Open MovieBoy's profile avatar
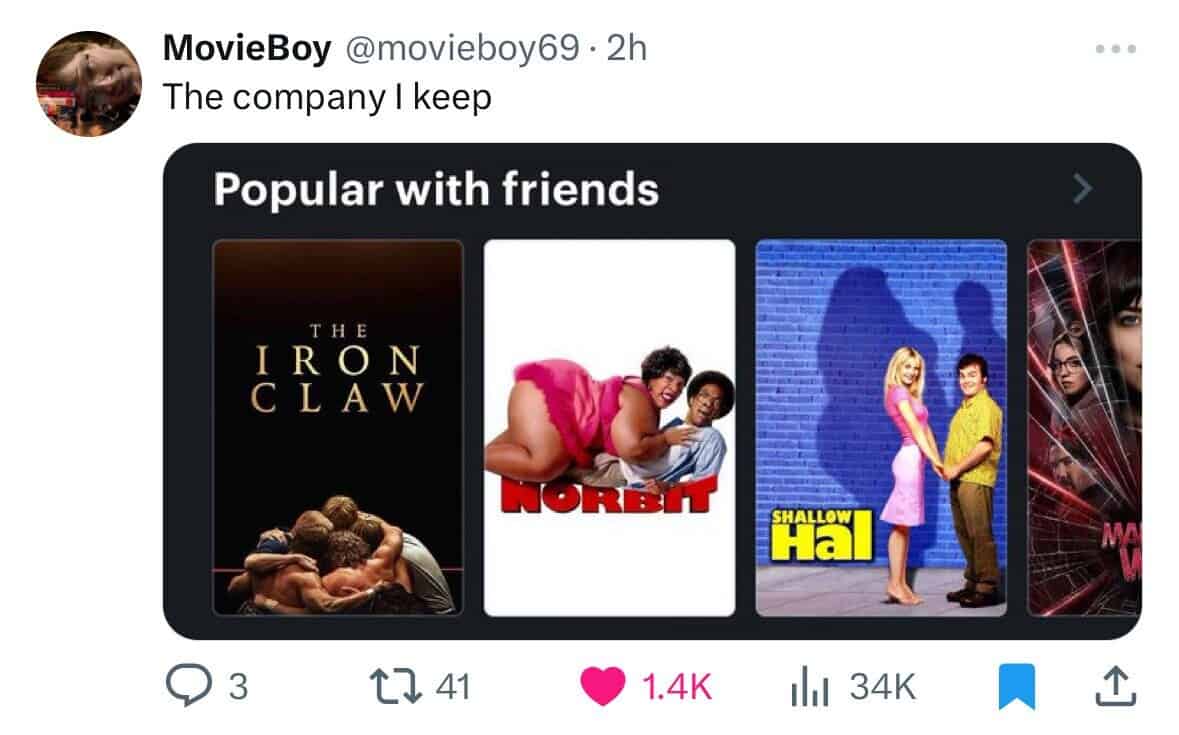 pyautogui.click(x=89, y=83)
